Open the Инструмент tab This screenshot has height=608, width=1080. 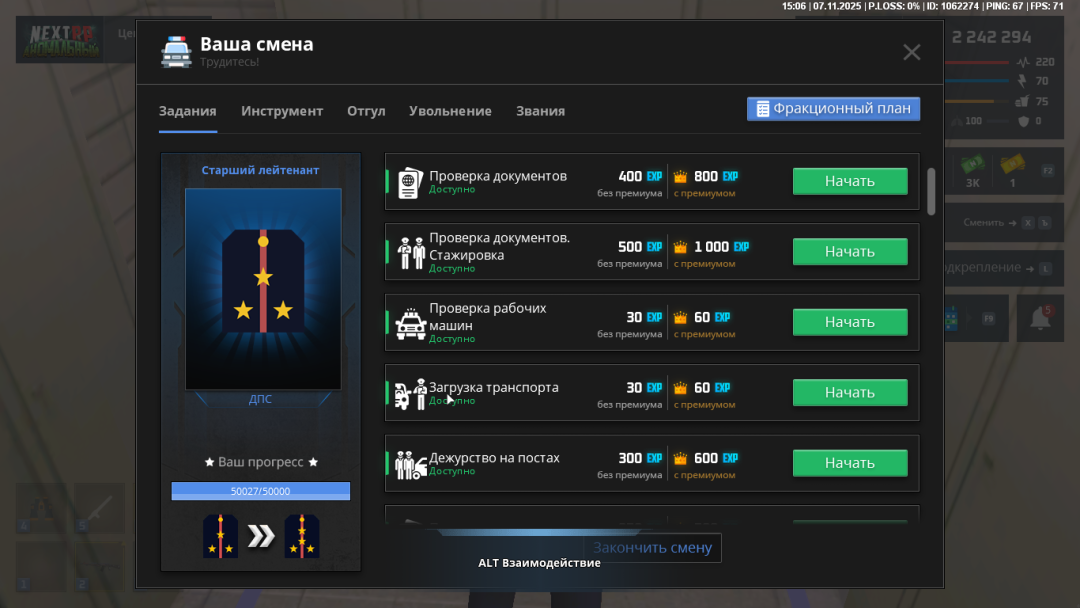pyautogui.click(x=282, y=111)
